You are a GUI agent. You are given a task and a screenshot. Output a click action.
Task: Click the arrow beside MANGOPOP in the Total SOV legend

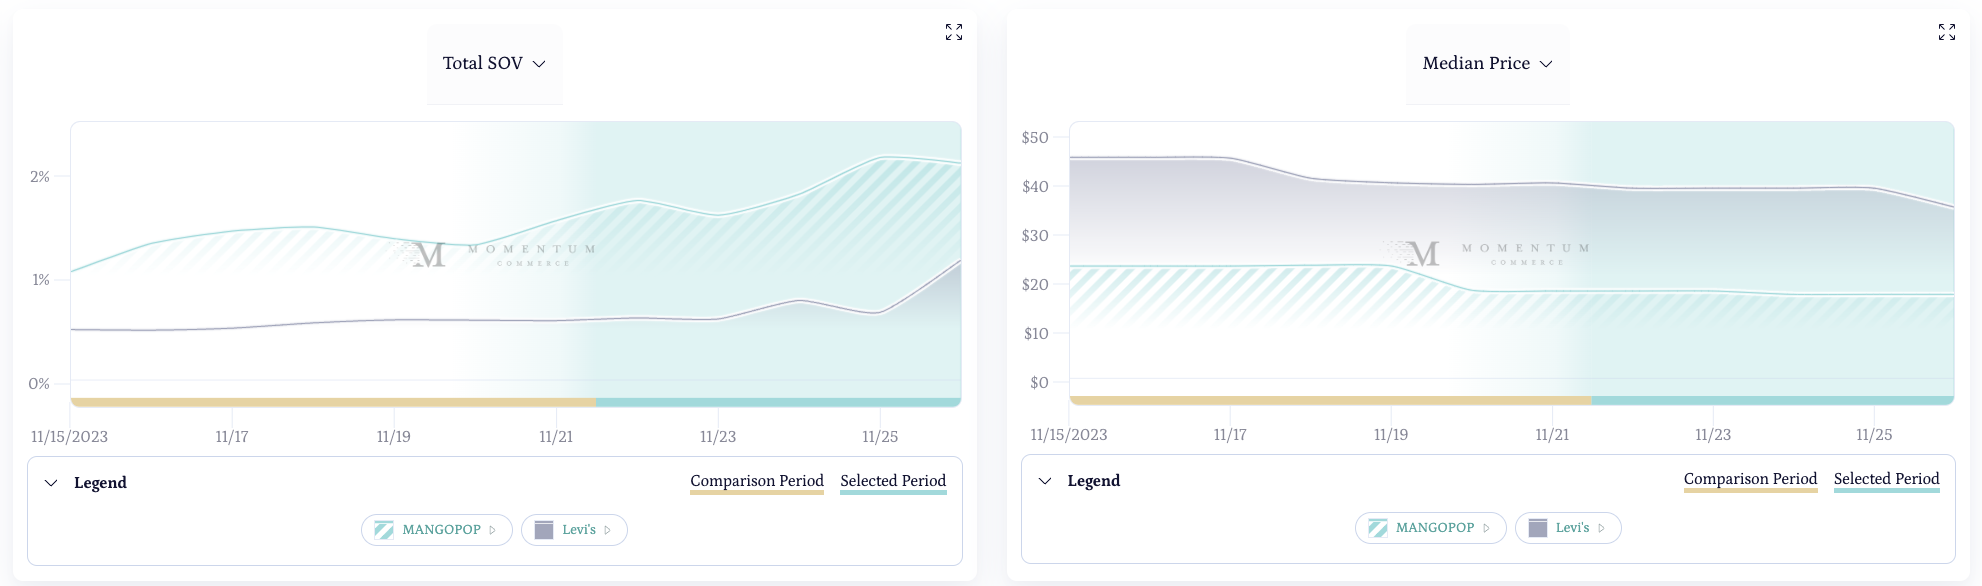(x=493, y=530)
